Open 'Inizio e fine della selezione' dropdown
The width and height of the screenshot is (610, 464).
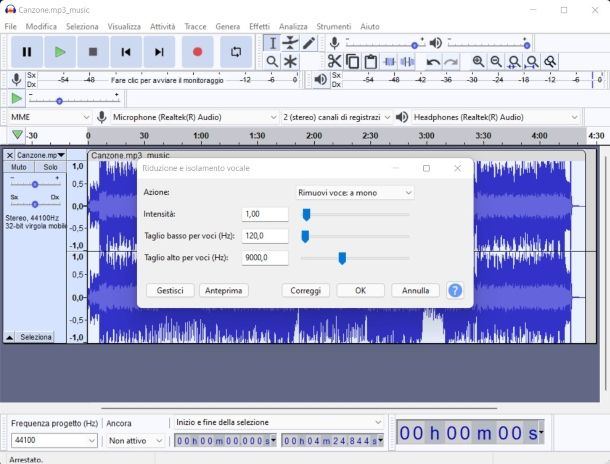coord(279,422)
